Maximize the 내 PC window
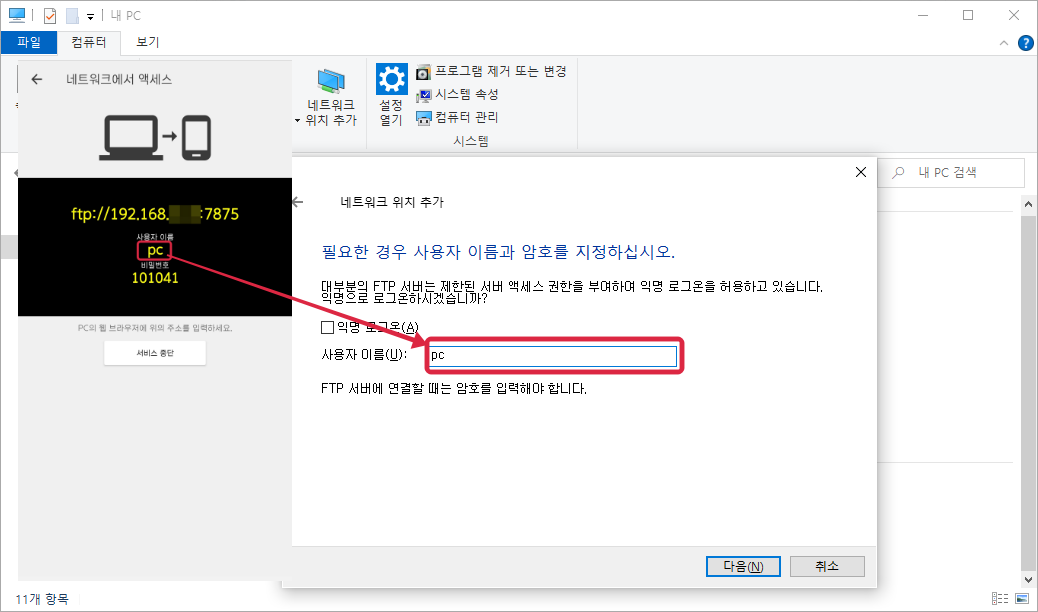Screen dimensions: 1038x612 point(968,15)
